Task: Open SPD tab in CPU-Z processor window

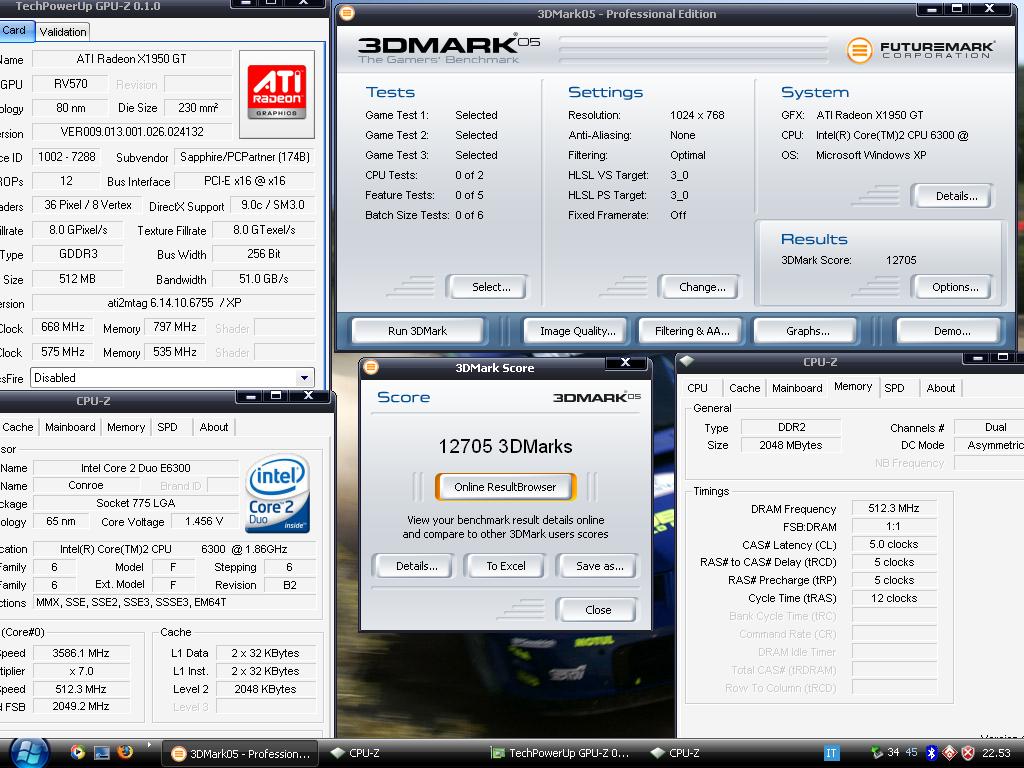Action: tap(167, 427)
